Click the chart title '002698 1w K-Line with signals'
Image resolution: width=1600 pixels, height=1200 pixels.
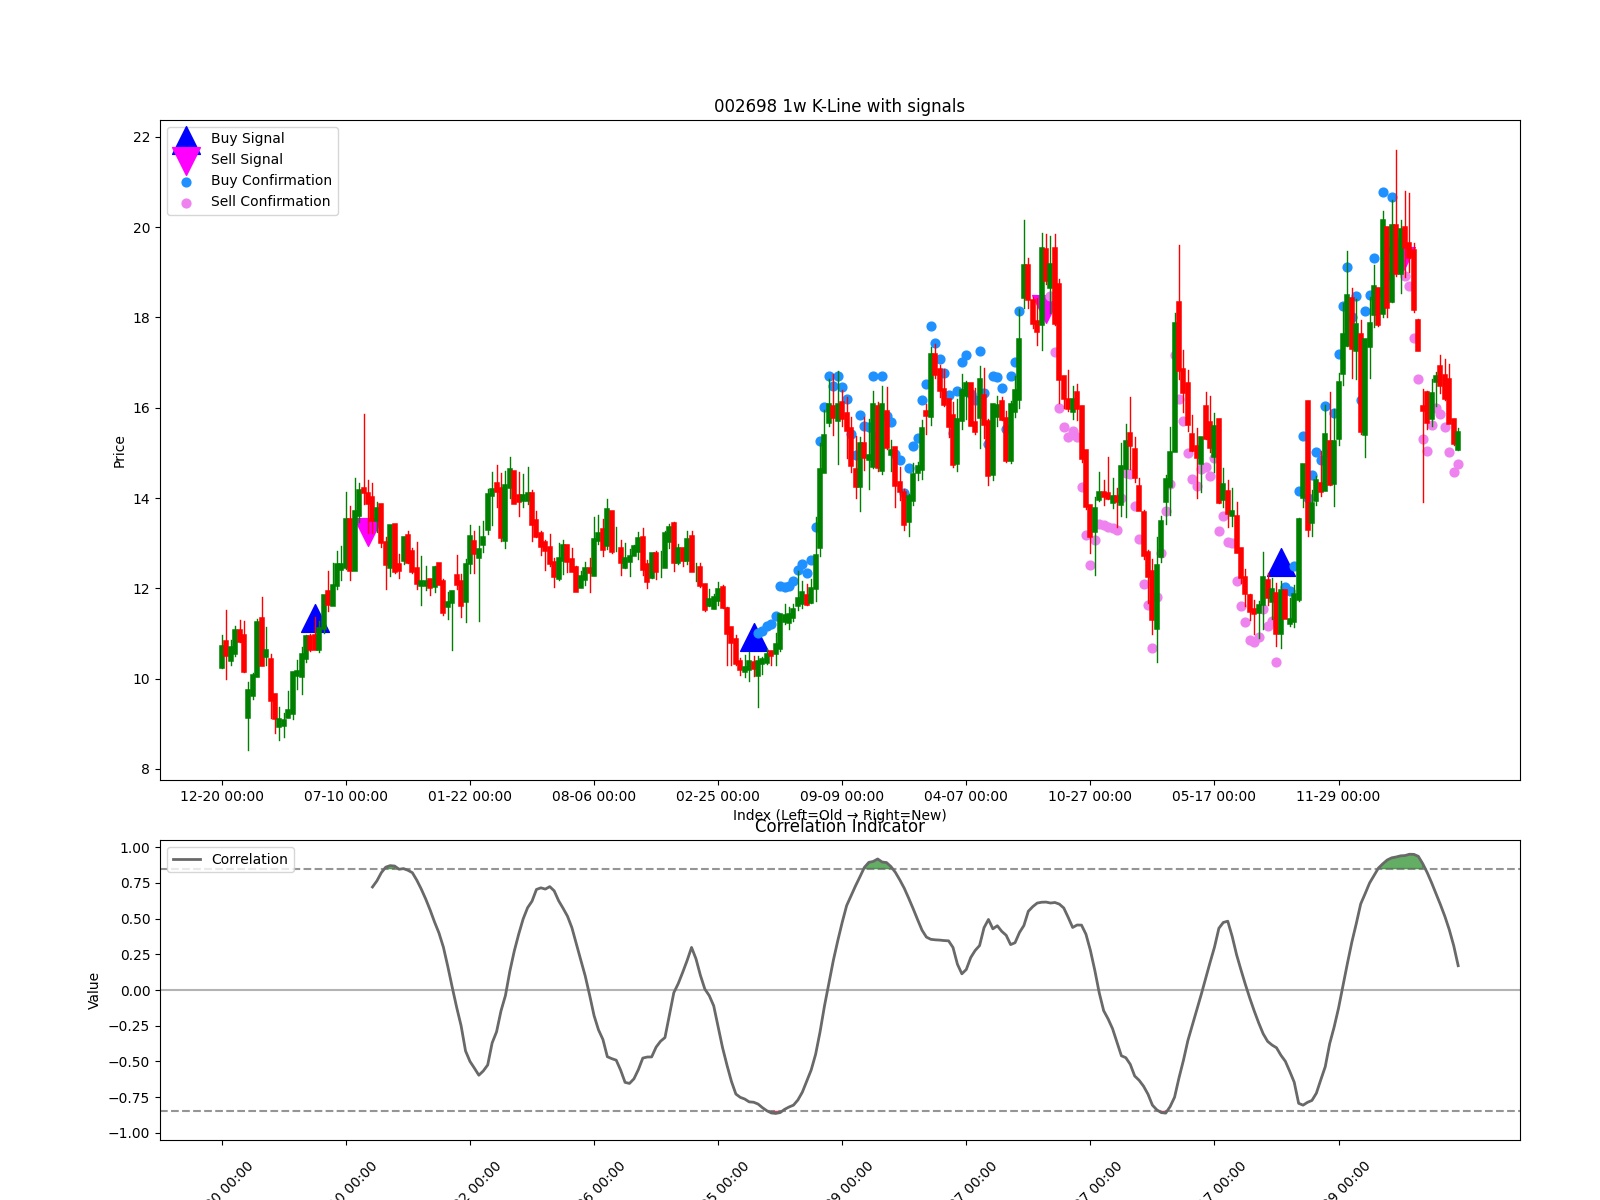[839, 106]
